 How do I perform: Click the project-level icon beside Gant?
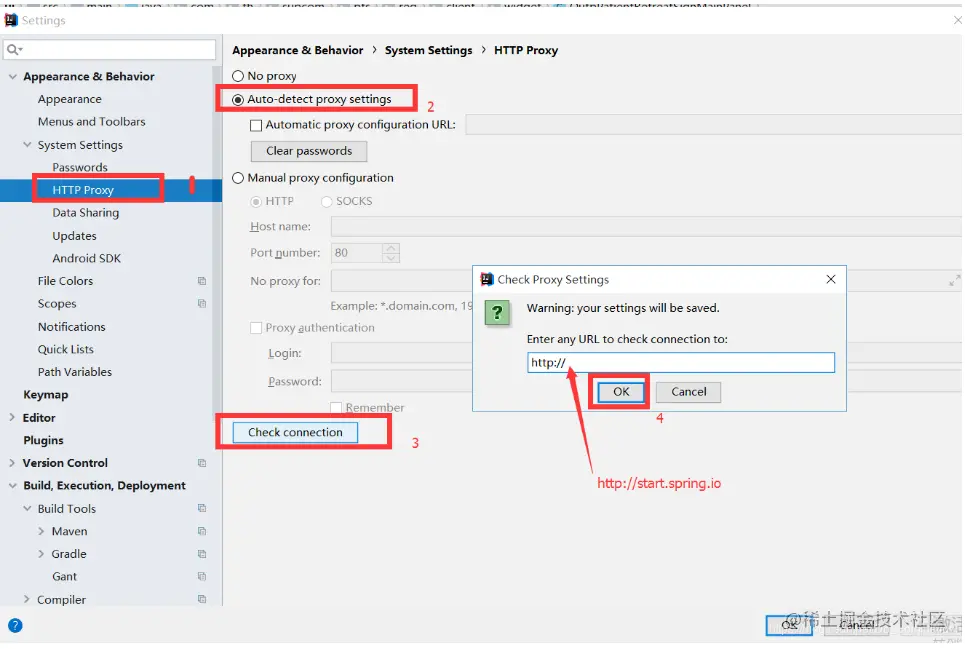tap(202, 576)
